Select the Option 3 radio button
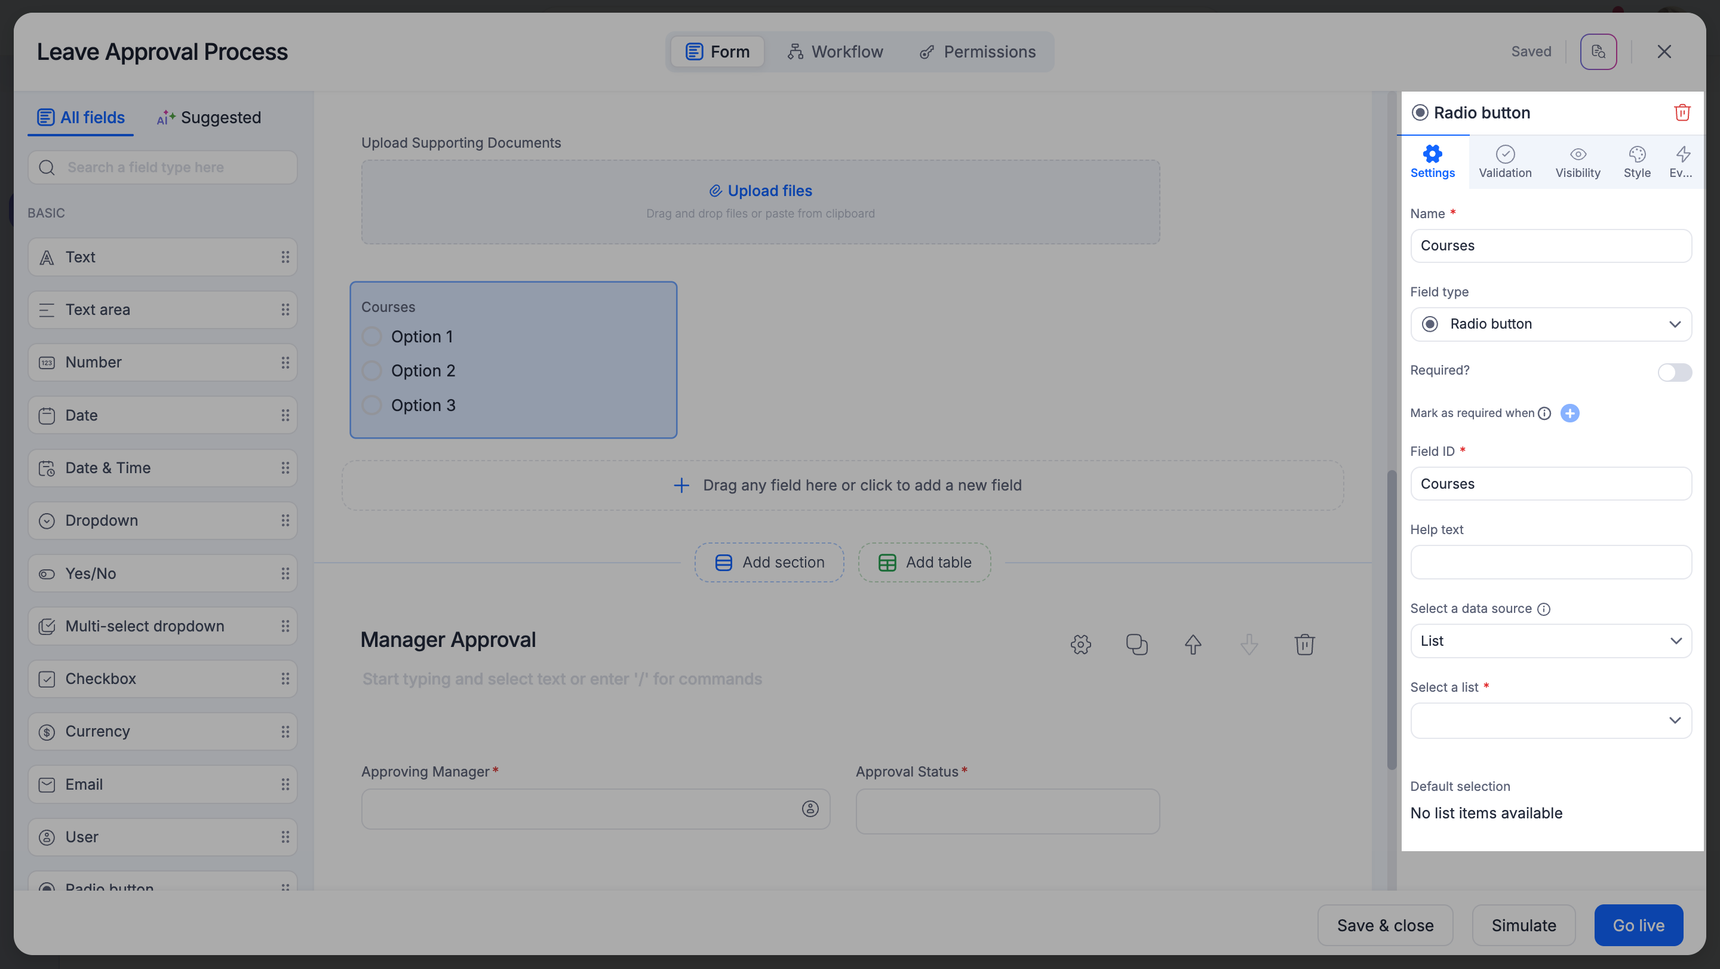1720x969 pixels. [x=372, y=405]
